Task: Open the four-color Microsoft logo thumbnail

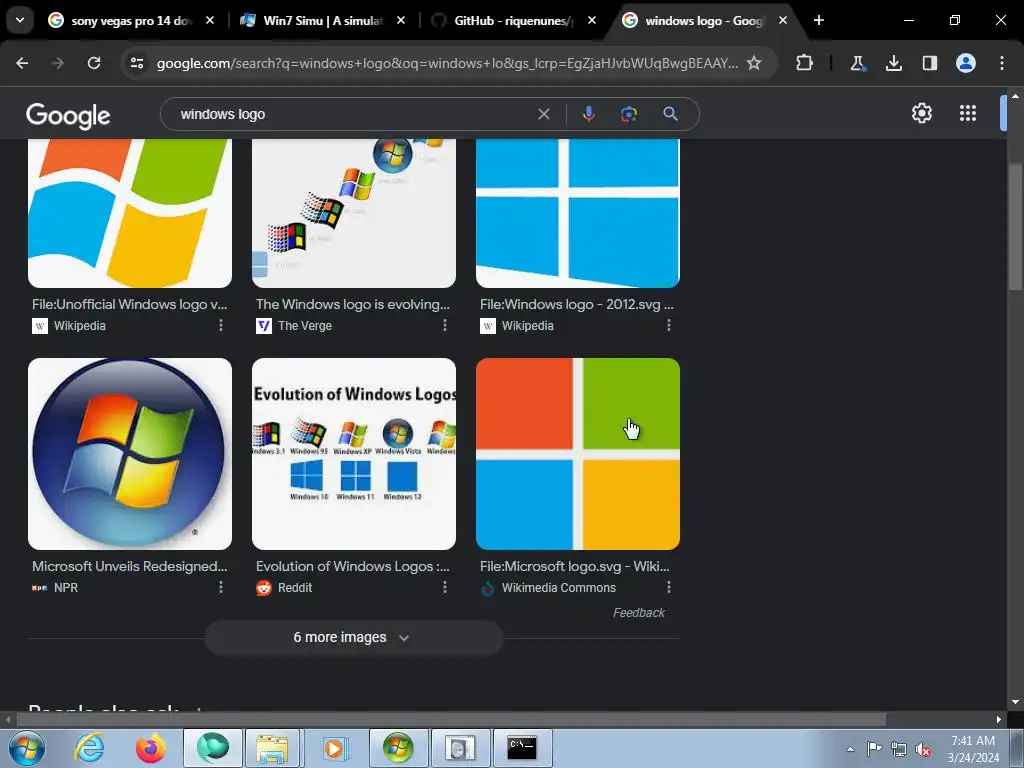Action: click(578, 454)
